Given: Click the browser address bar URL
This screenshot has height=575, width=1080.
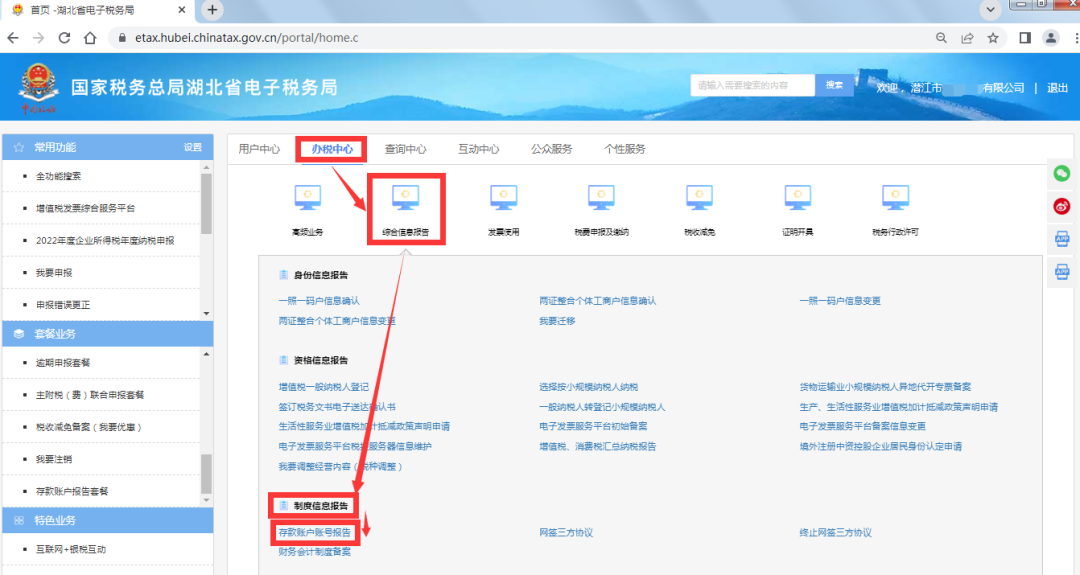Looking at the screenshot, I should [x=247, y=38].
